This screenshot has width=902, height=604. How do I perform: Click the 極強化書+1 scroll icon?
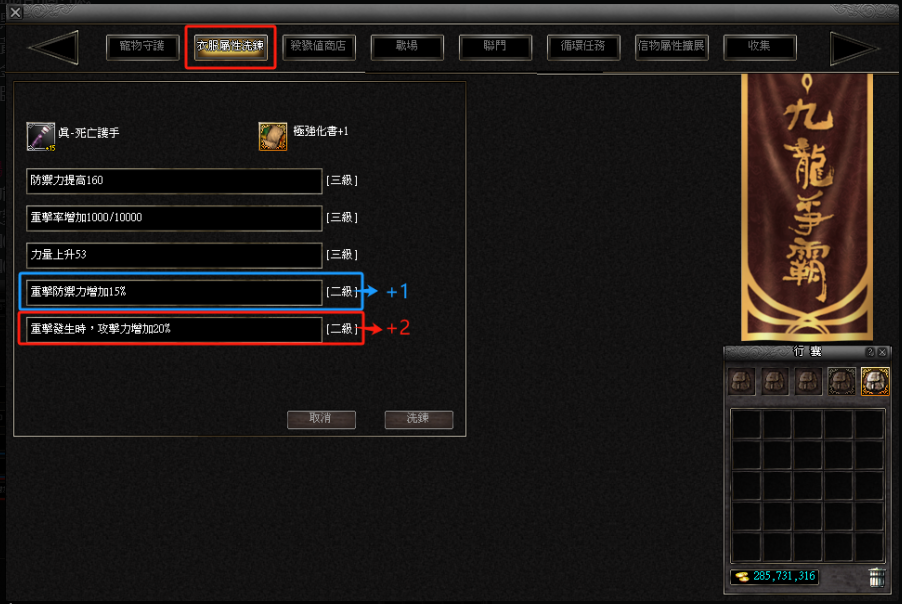pos(273,136)
